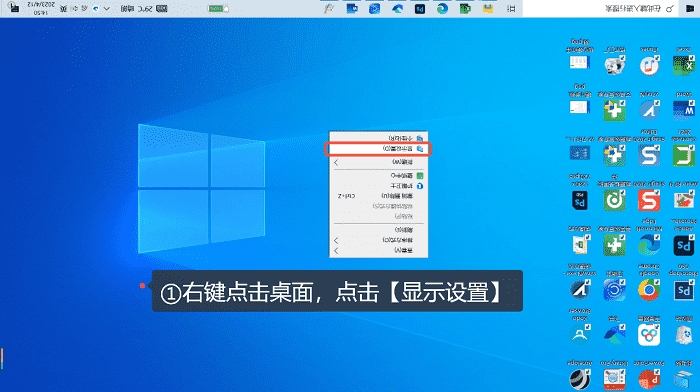Click the battery 100% indicator
Viewport: 700px width, 392px height.
tap(219, 8)
